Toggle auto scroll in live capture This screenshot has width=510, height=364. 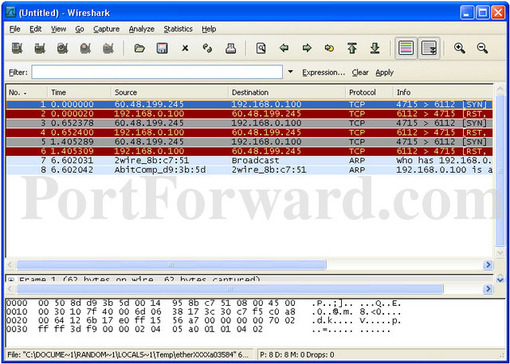[x=429, y=48]
